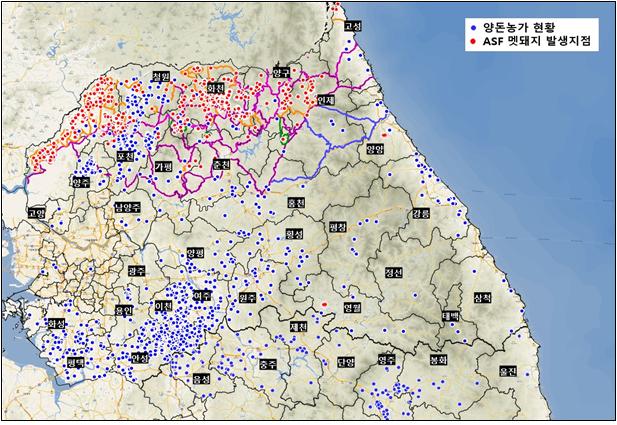Viewport: 617px width, 425px height.
Task: Select the 철원 city label
Action: pos(161,76)
